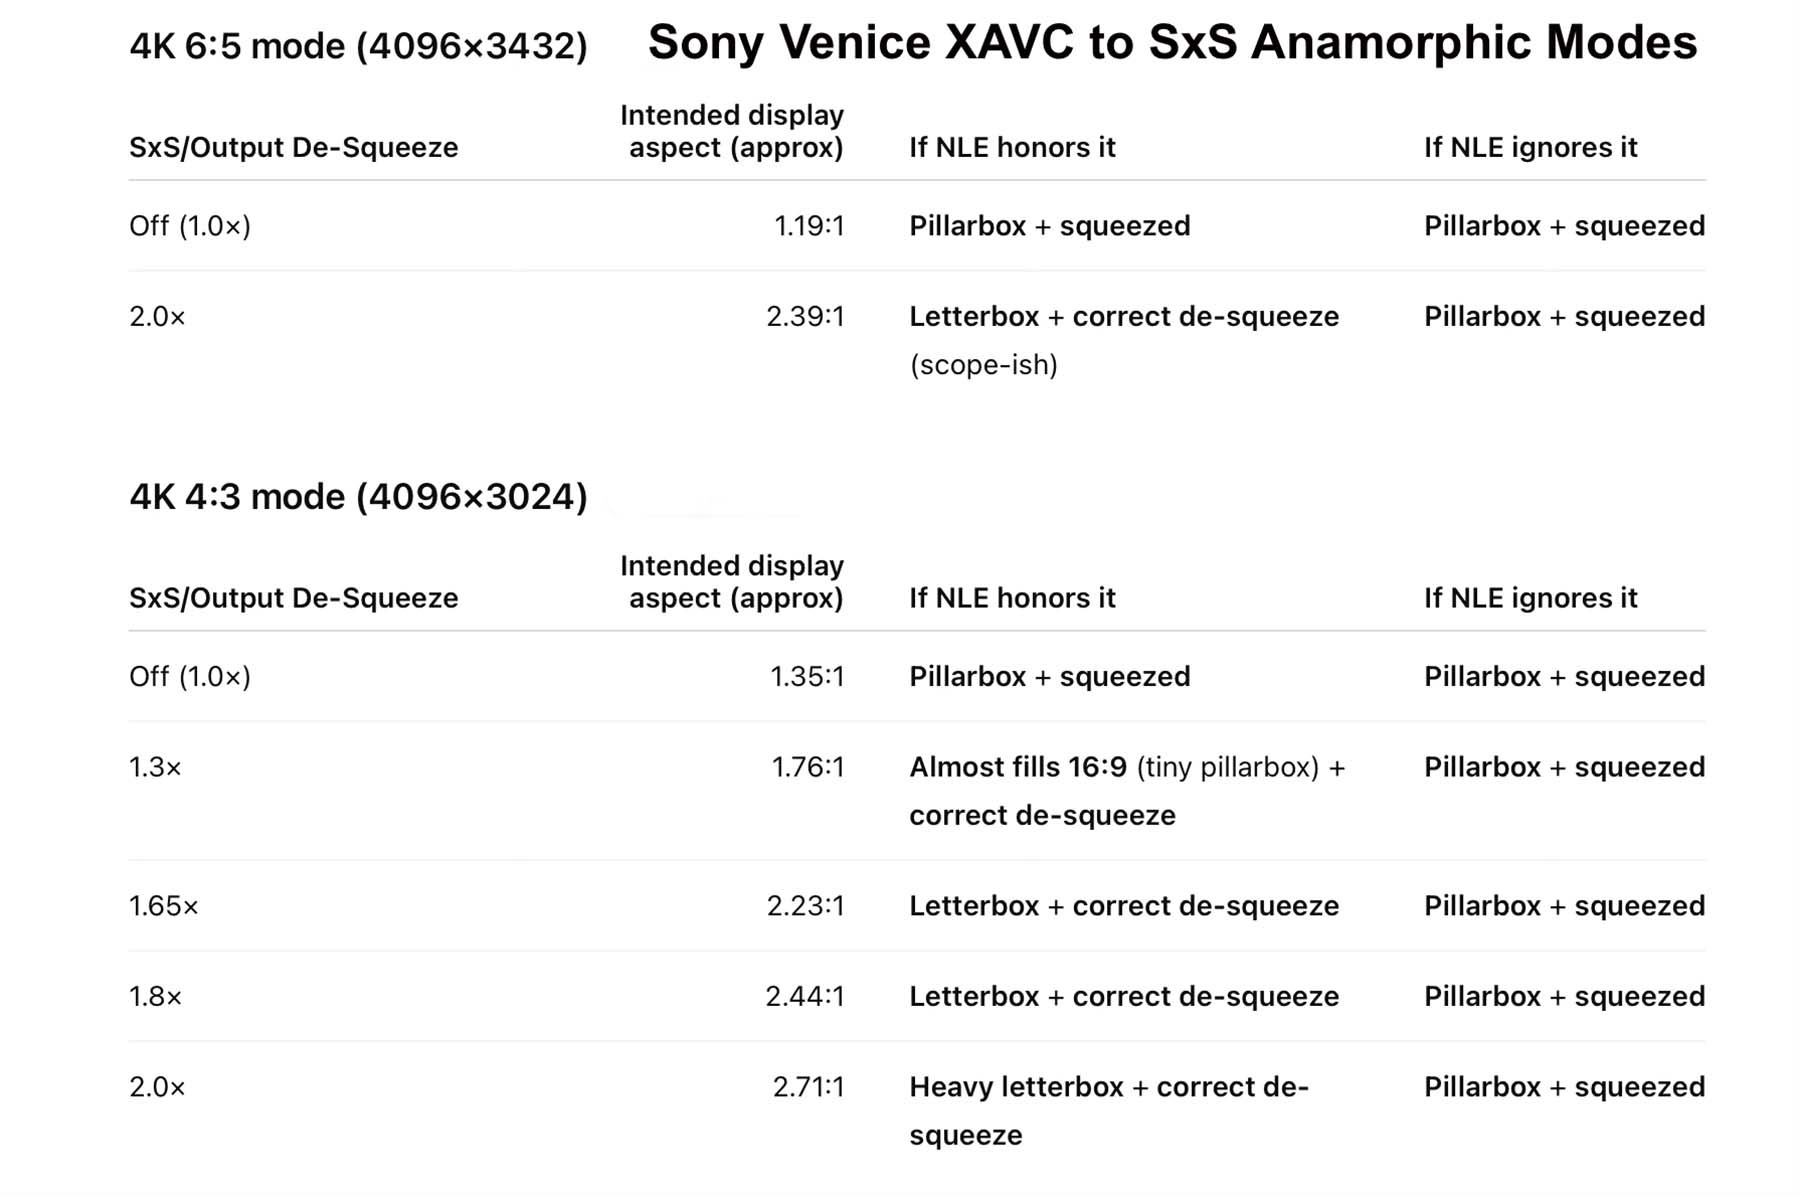Click second table's 'If NLE ignores it' header
The width and height of the screenshot is (1800, 1197).
pyautogui.click(x=1531, y=599)
